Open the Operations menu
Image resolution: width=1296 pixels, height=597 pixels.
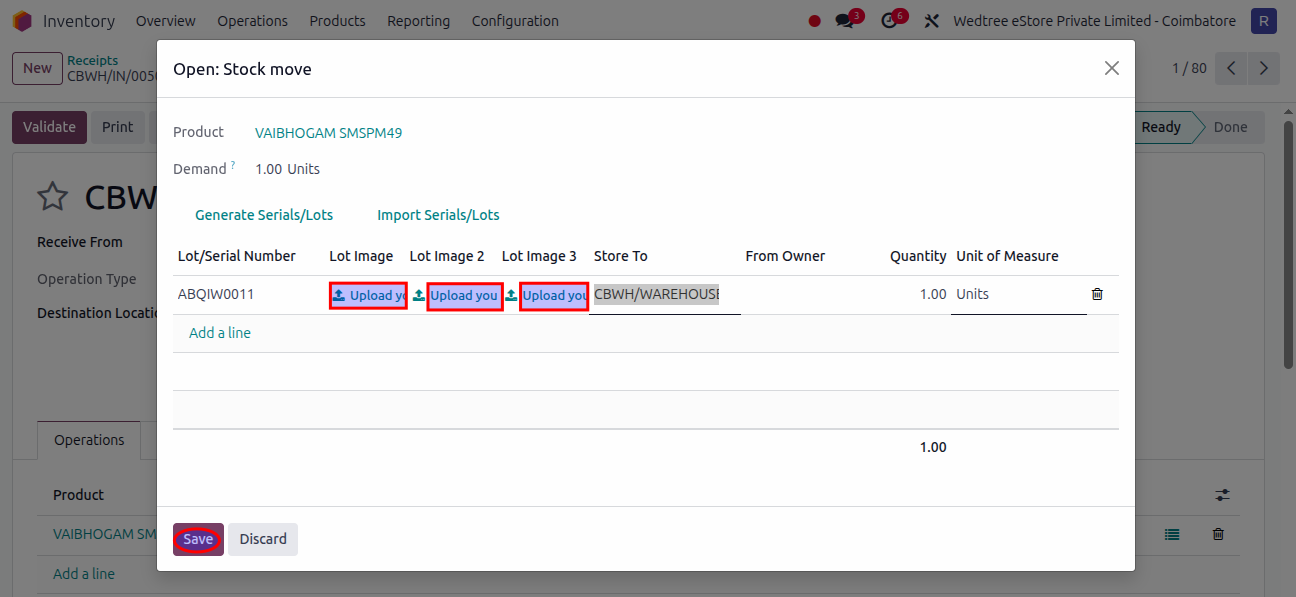252,21
